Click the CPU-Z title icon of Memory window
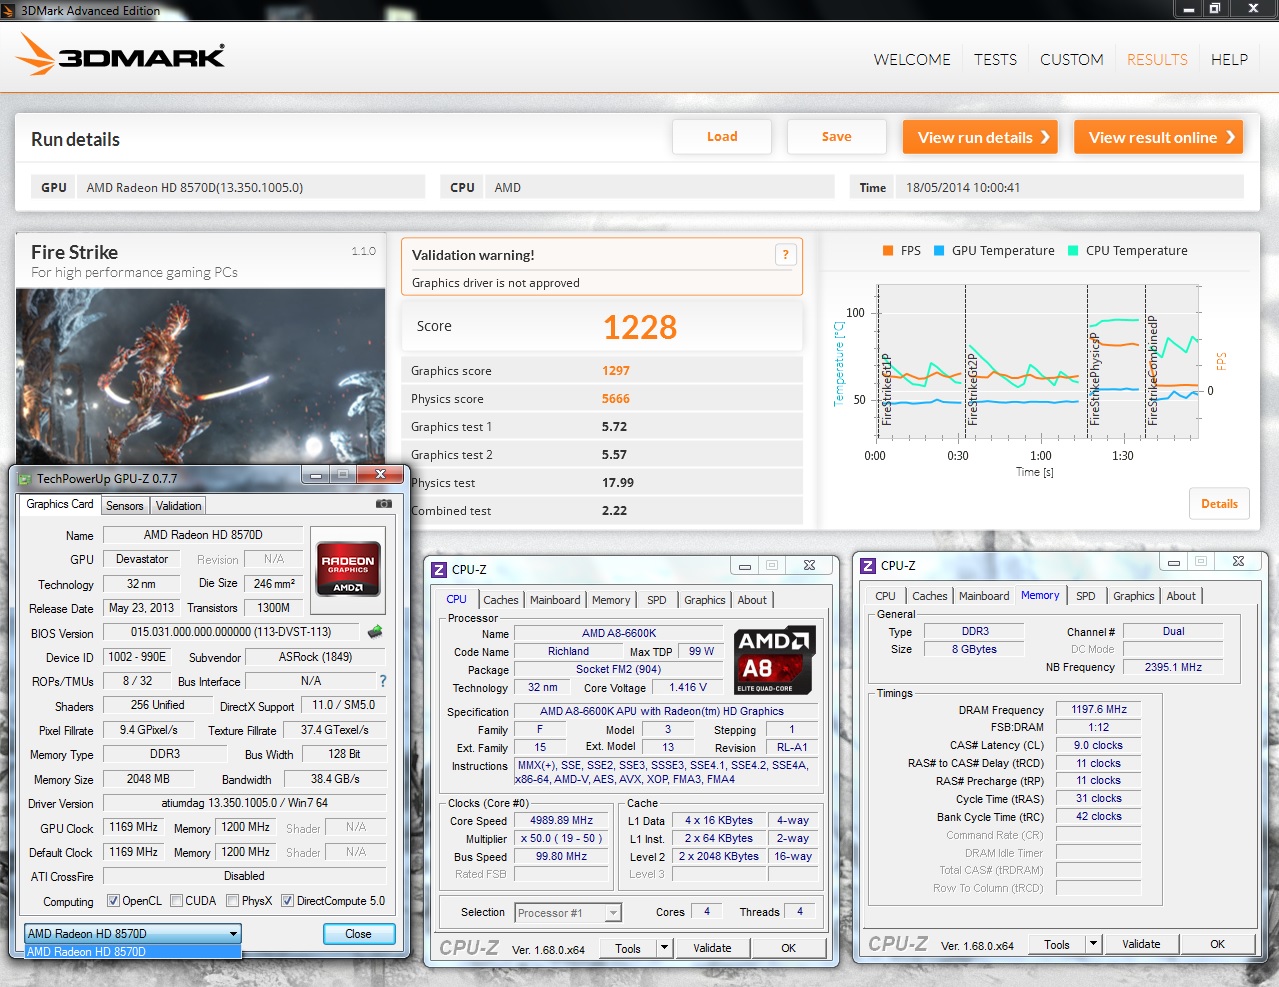Image resolution: width=1279 pixels, height=987 pixels. point(868,566)
